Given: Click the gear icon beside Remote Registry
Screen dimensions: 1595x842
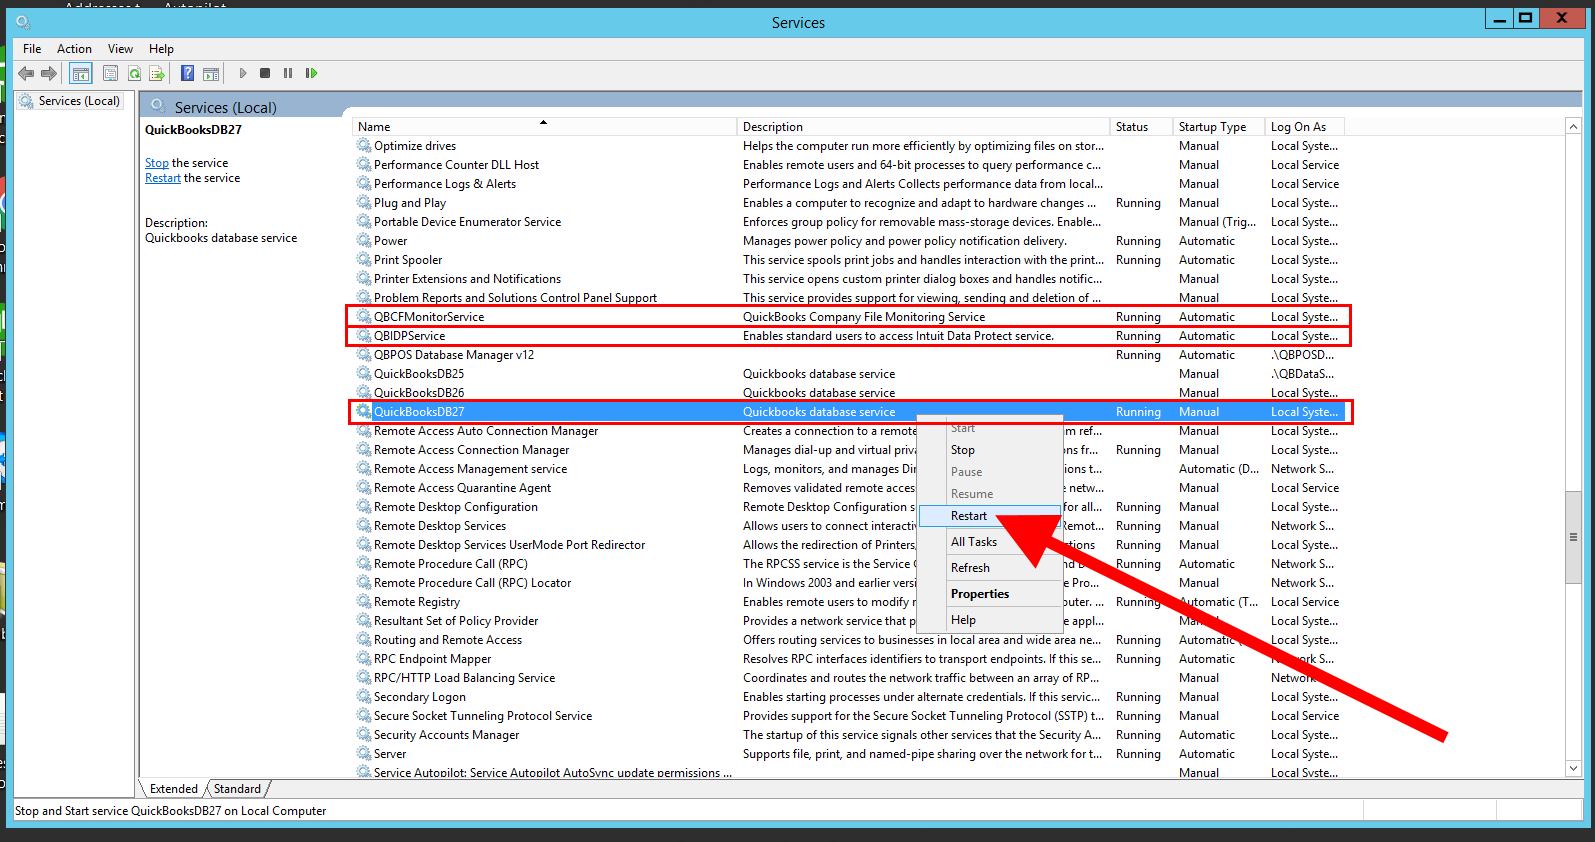Looking at the screenshot, I should pyautogui.click(x=364, y=602).
